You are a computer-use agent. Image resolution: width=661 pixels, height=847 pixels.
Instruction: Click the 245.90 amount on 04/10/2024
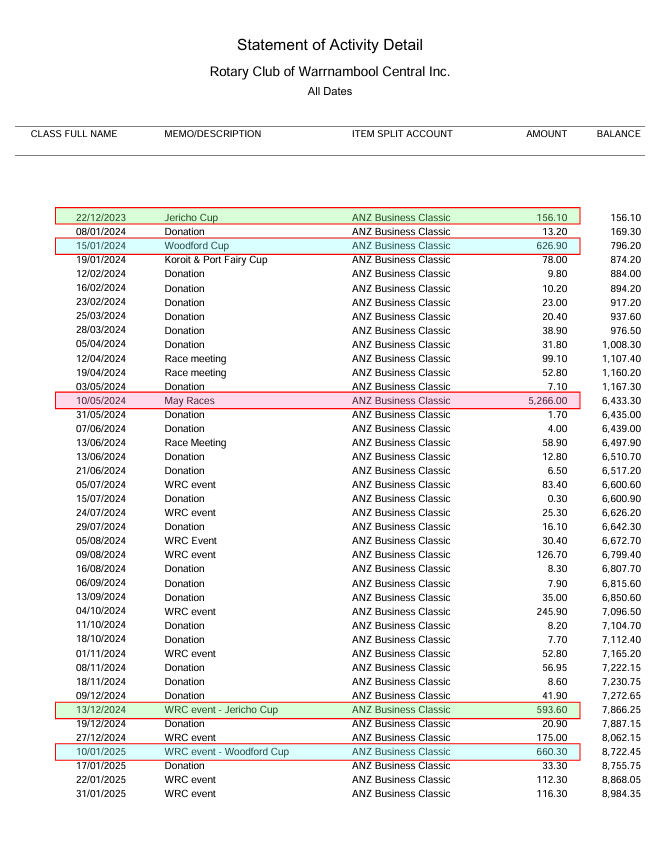point(552,611)
